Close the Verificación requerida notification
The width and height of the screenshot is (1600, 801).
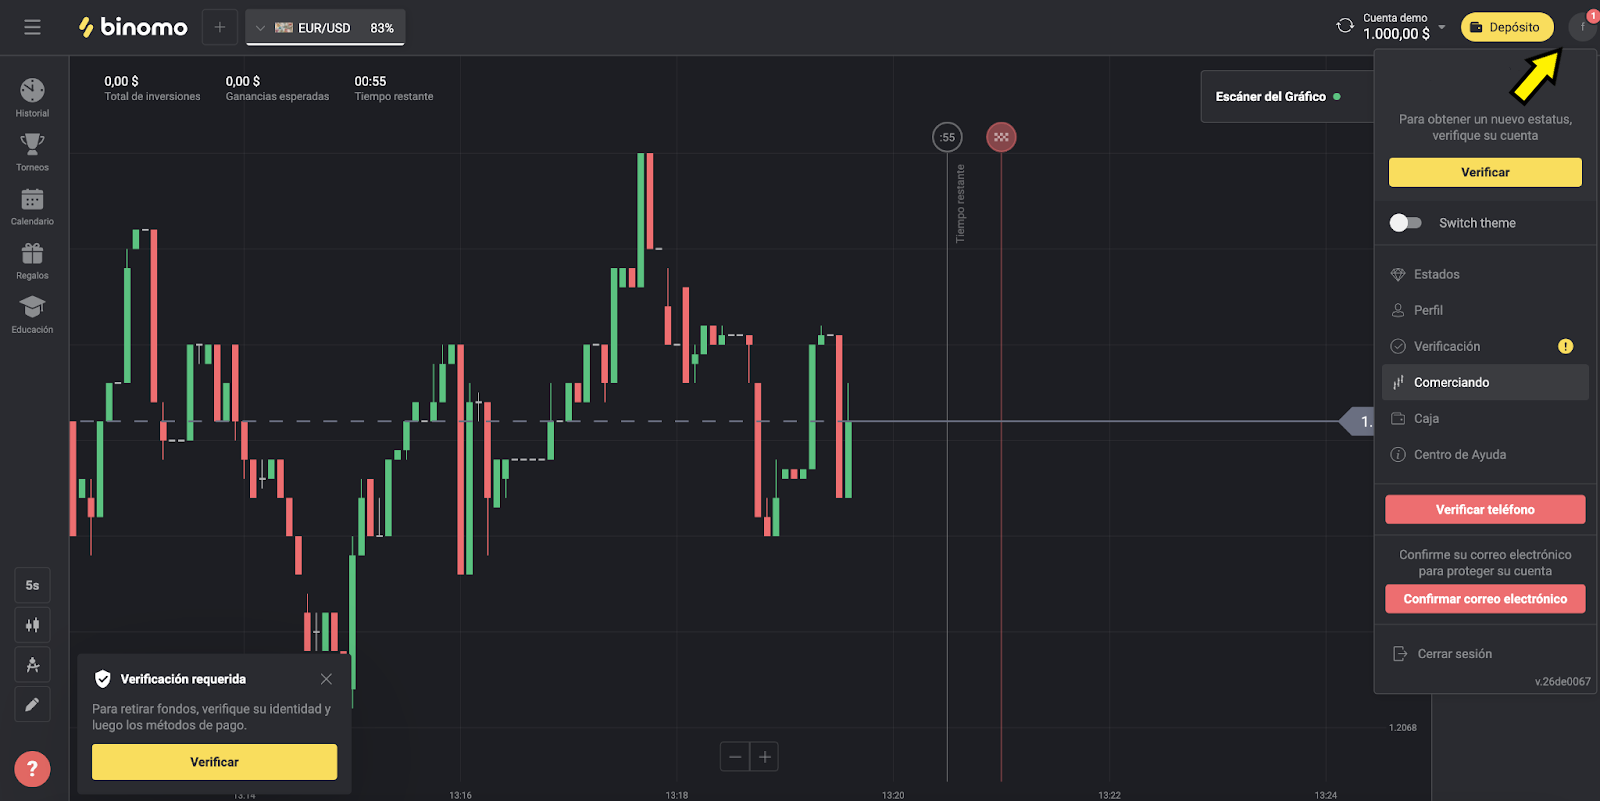pyautogui.click(x=326, y=679)
